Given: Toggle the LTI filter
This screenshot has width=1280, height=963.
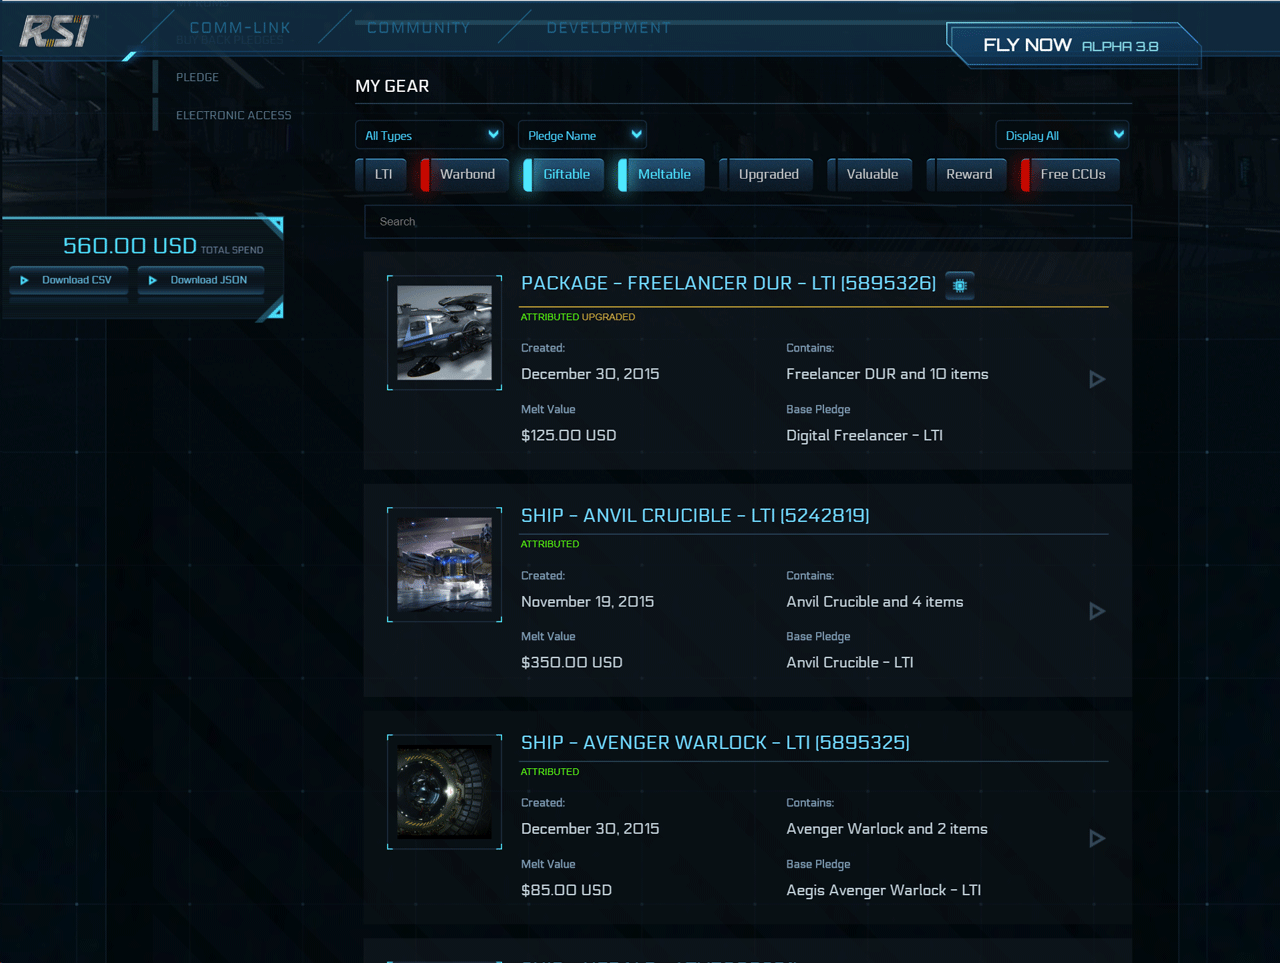Looking at the screenshot, I should [383, 174].
